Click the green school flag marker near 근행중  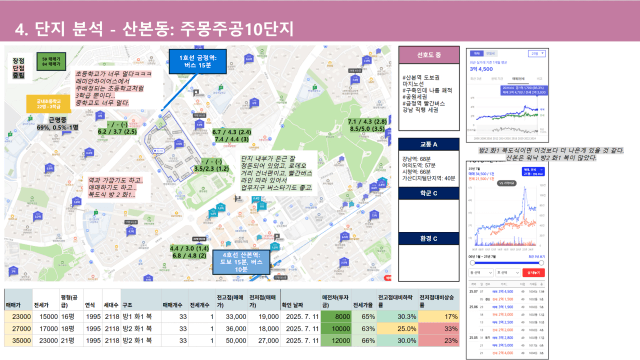[x=30, y=119]
